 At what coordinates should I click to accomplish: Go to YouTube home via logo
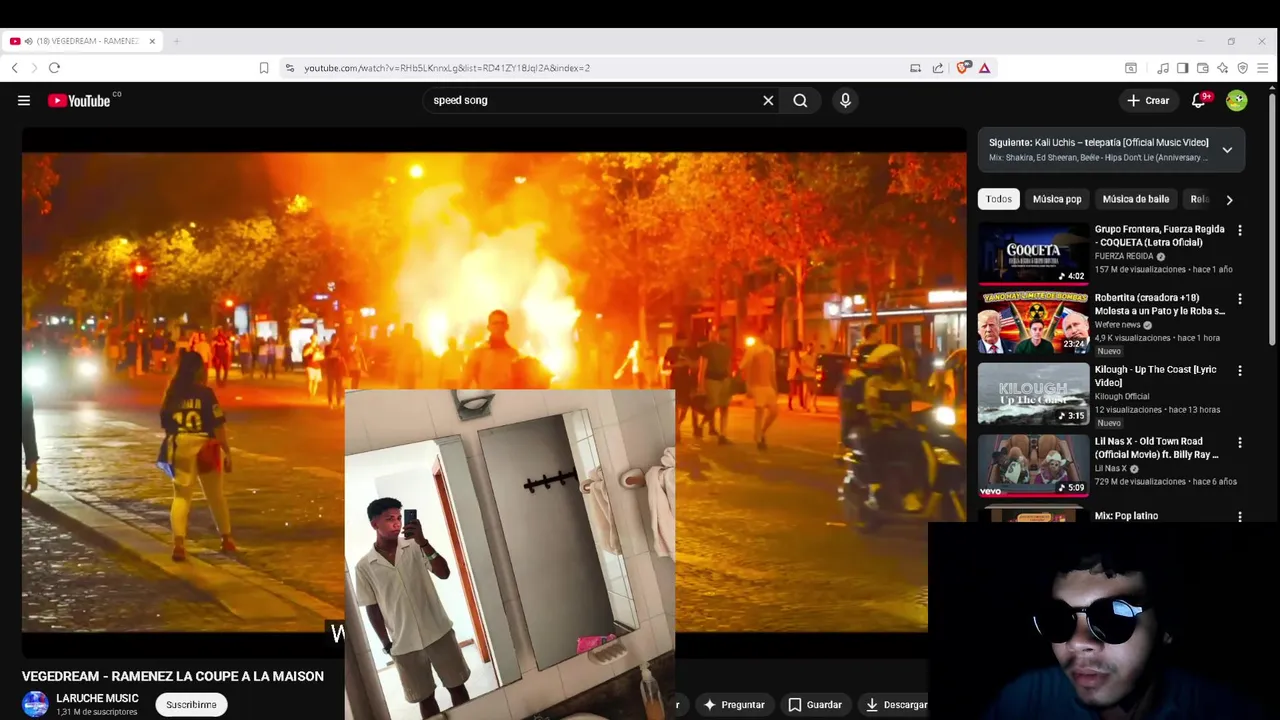pyautogui.click(x=79, y=100)
